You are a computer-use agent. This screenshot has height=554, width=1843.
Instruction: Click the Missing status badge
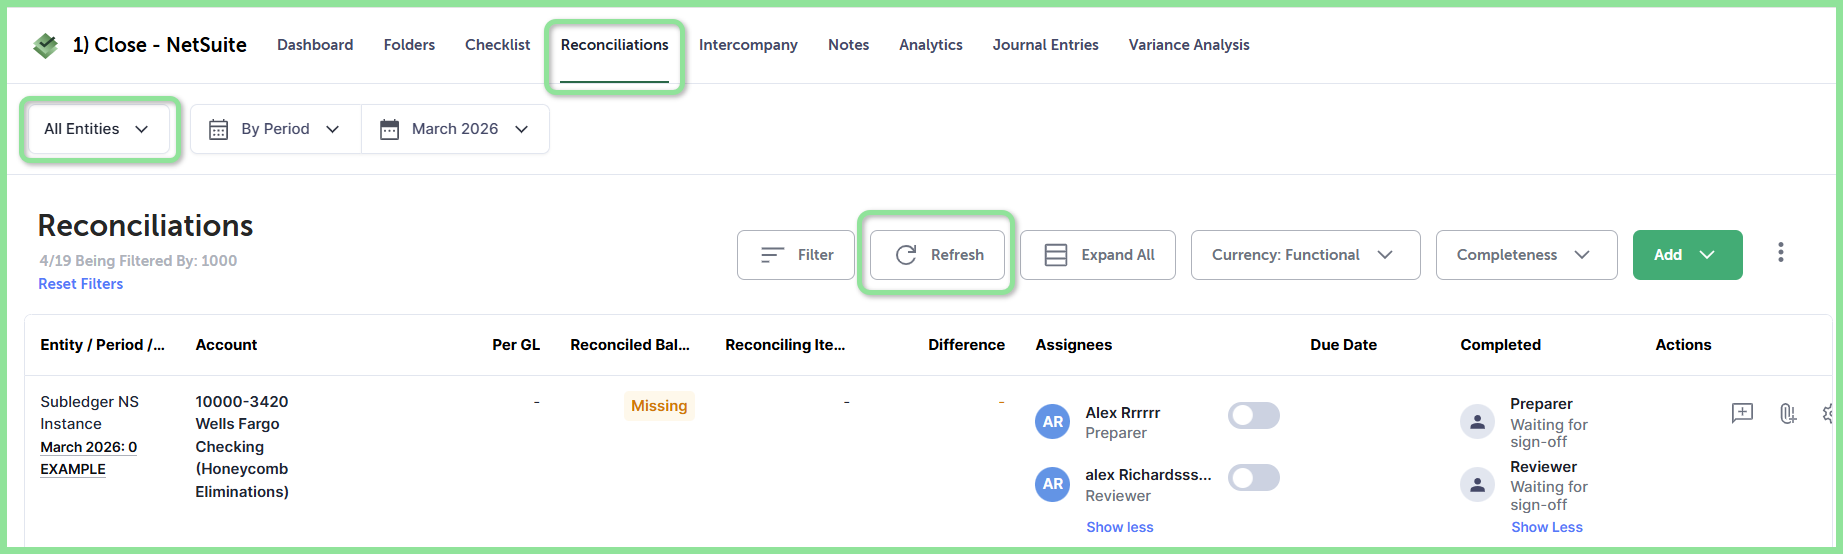[x=659, y=406]
